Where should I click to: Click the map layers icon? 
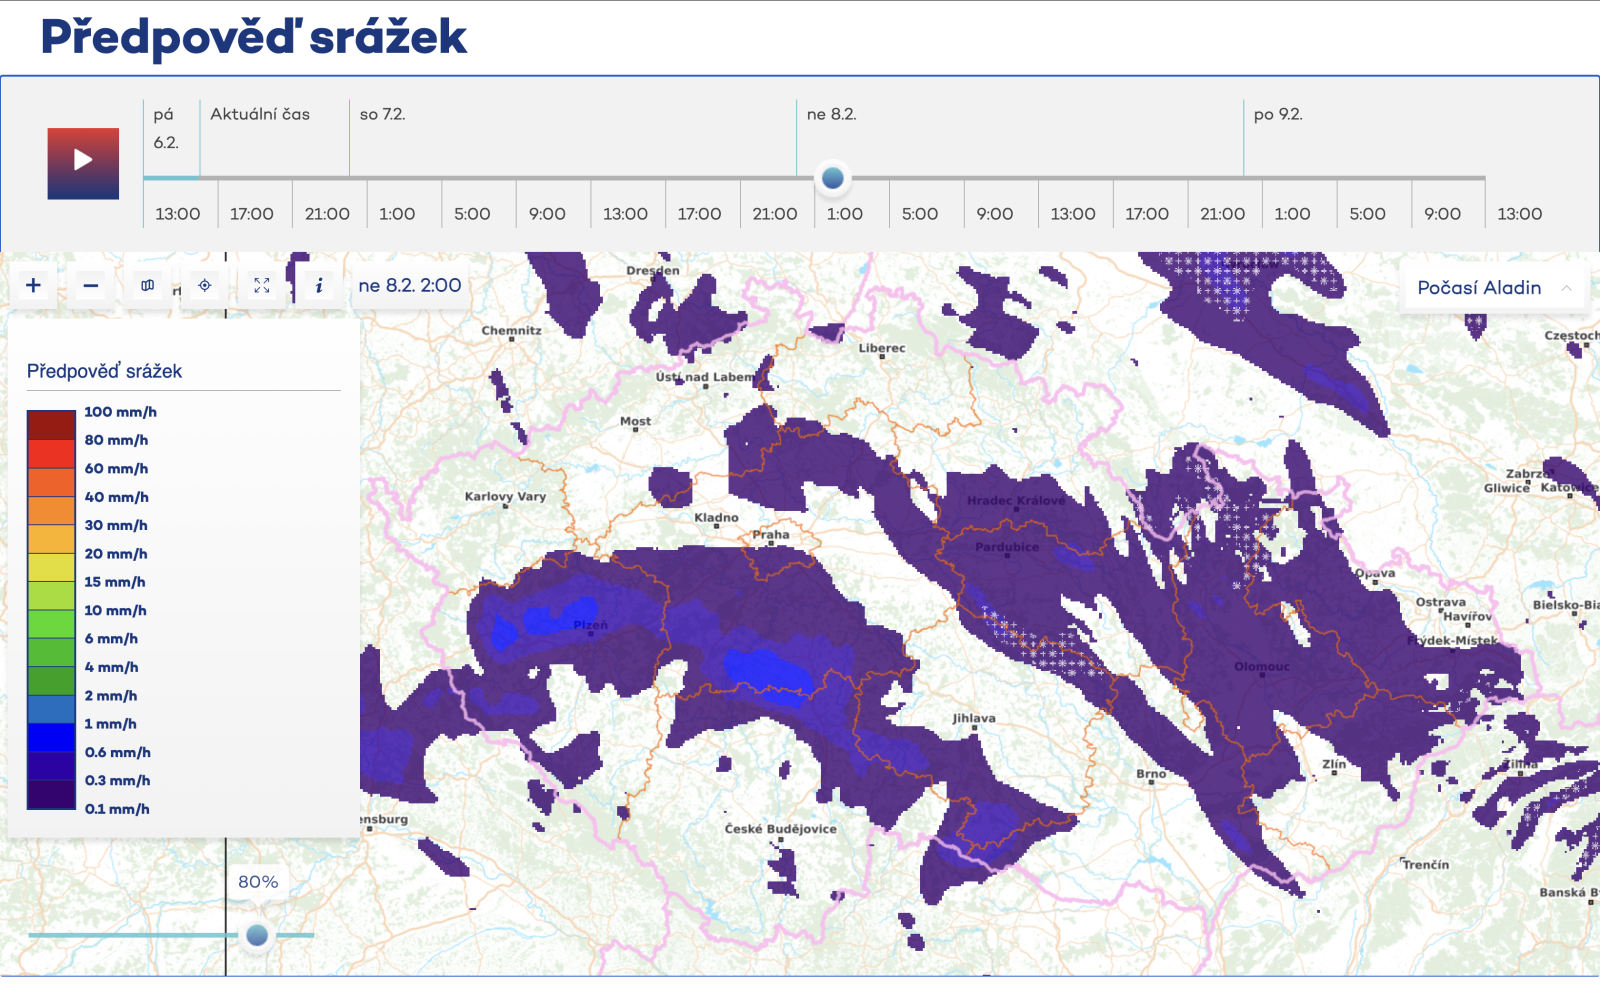pyautogui.click(x=148, y=286)
